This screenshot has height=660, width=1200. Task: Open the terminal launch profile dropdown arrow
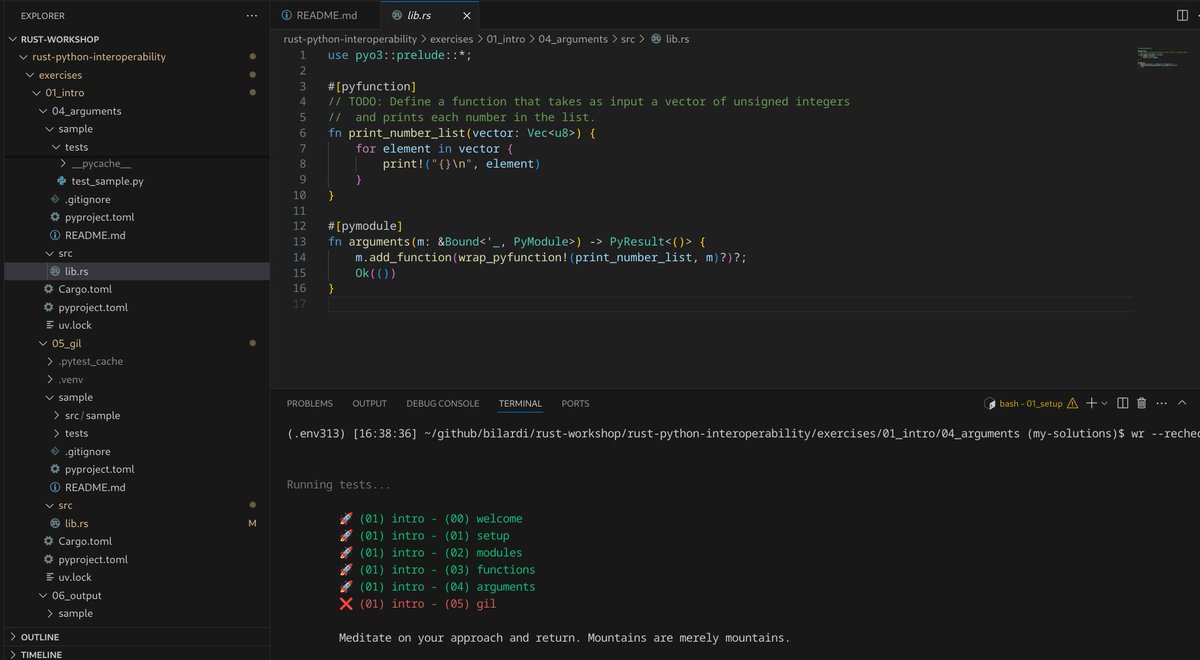pos(1103,403)
